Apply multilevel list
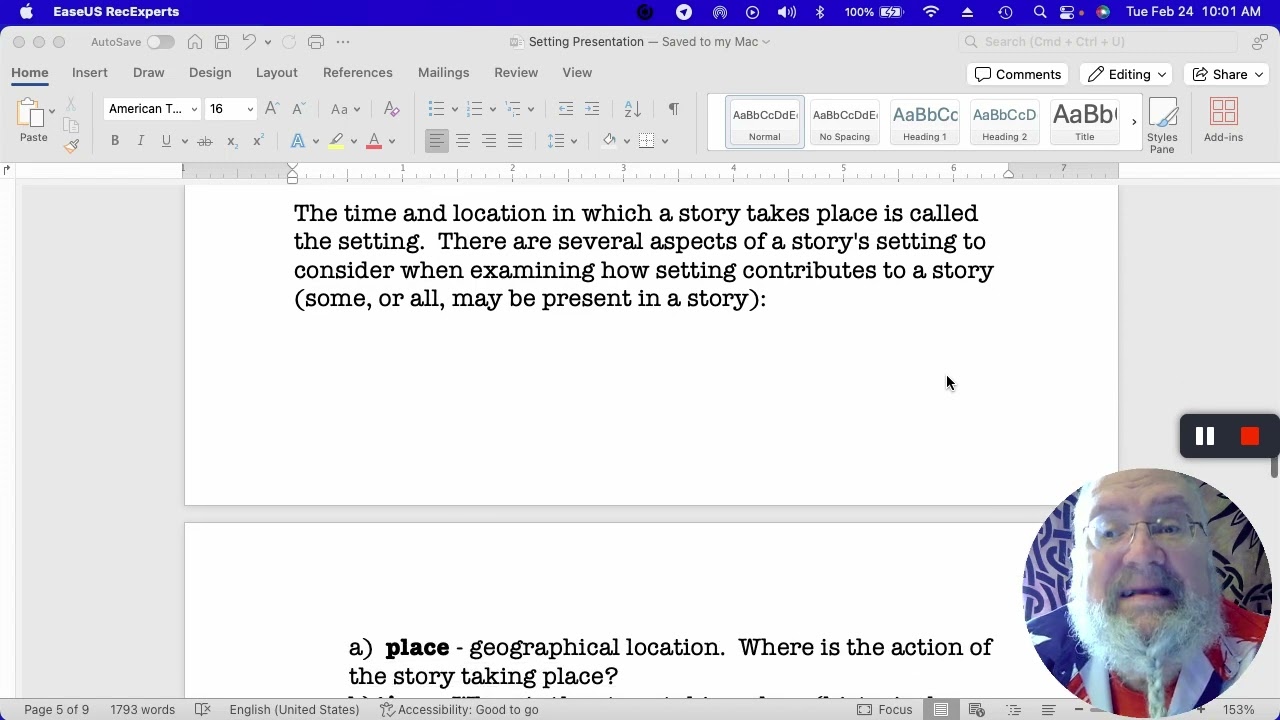This screenshot has width=1280, height=720. tap(513, 109)
